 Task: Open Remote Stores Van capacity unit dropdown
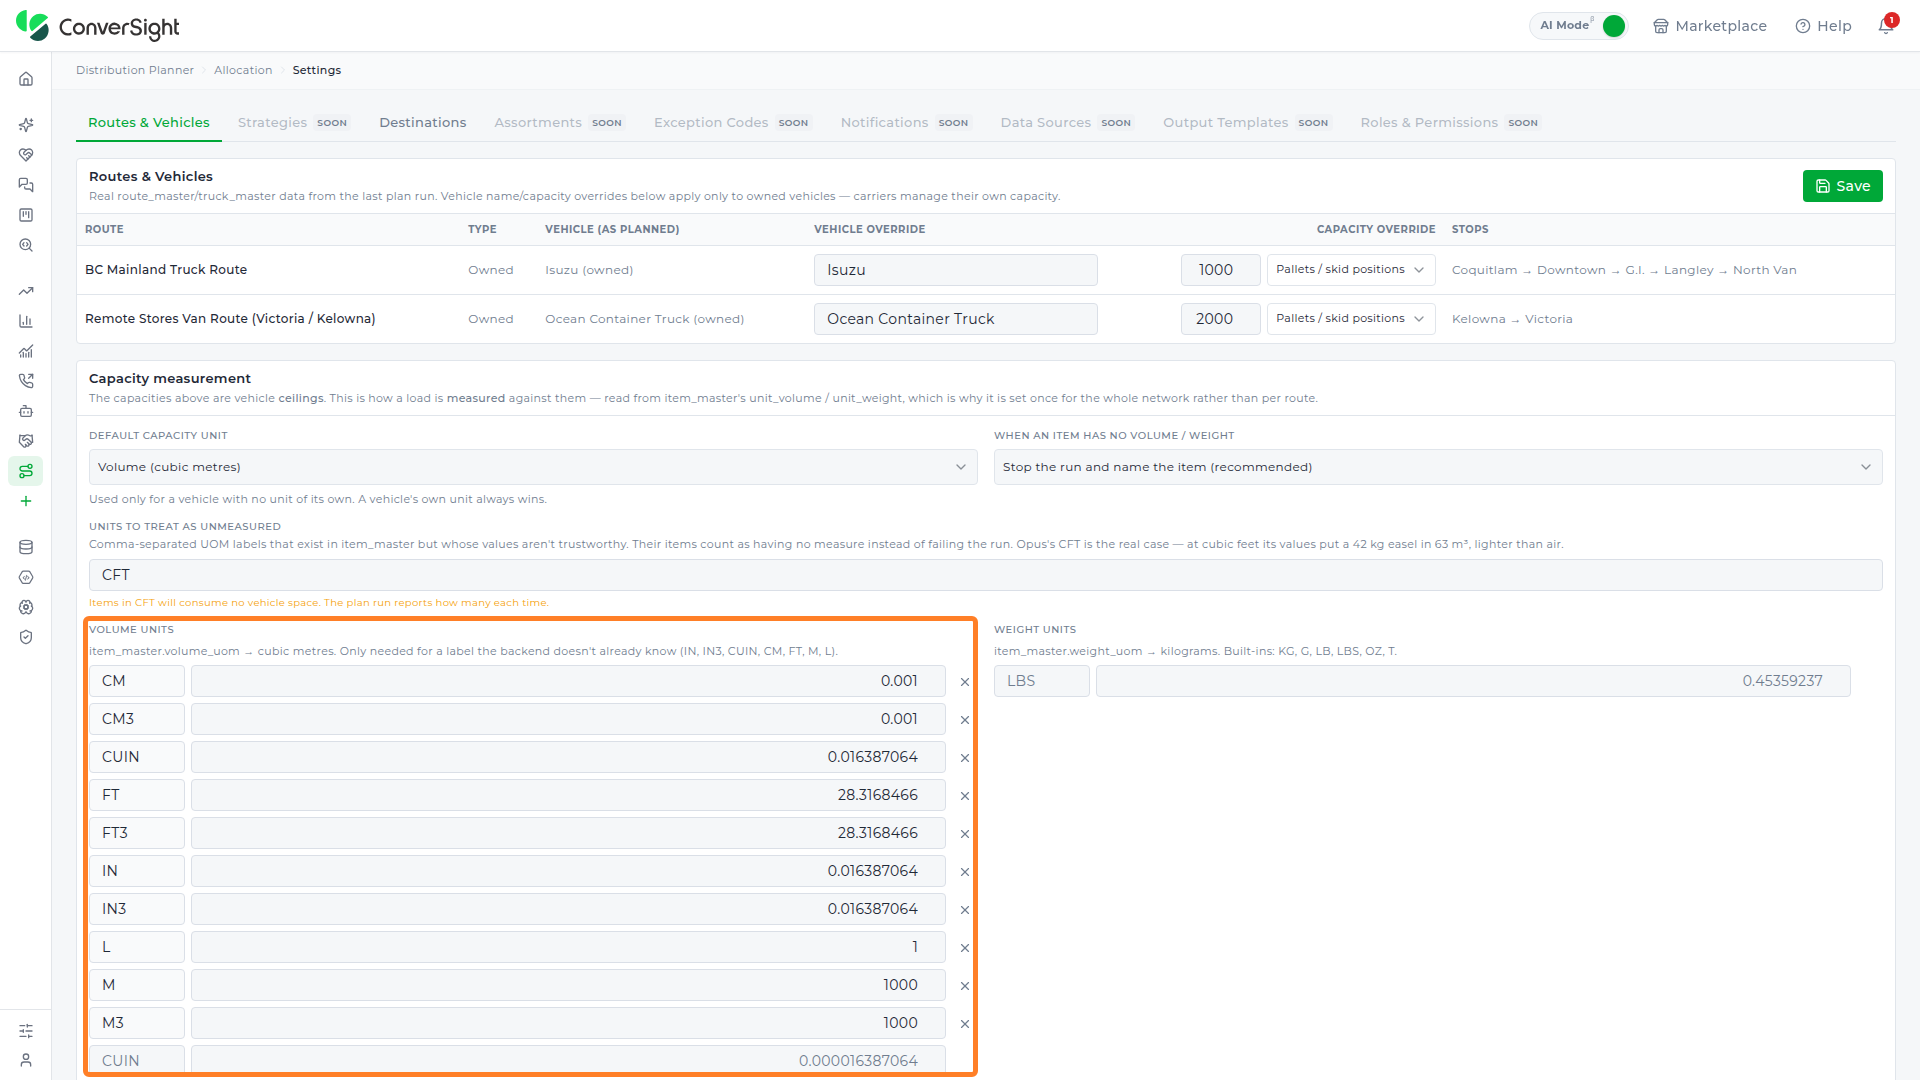click(x=1351, y=319)
